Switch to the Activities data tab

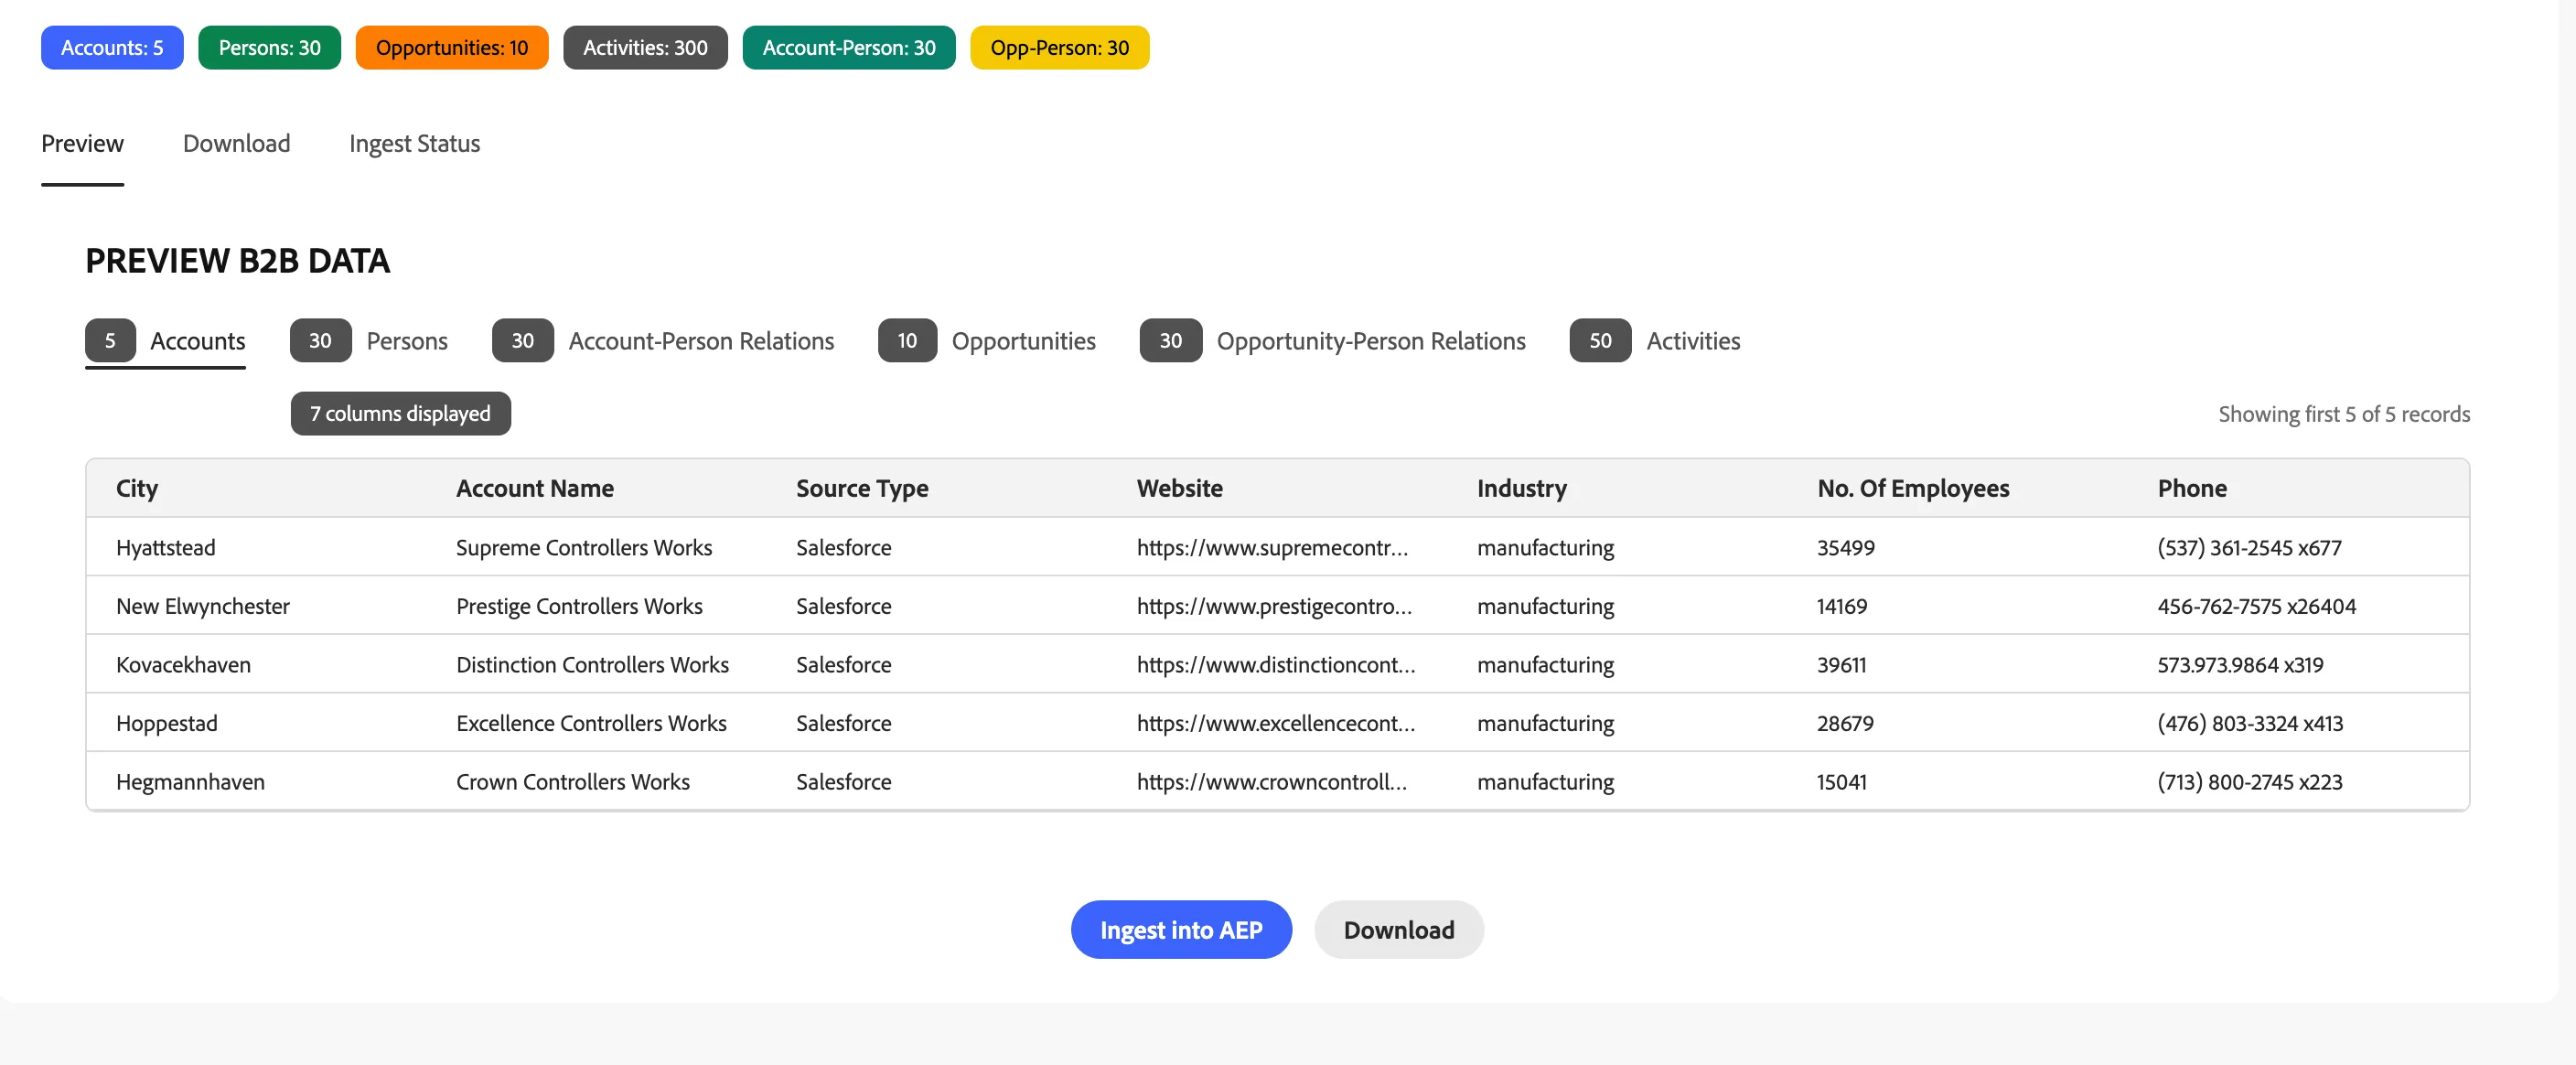1654,341
